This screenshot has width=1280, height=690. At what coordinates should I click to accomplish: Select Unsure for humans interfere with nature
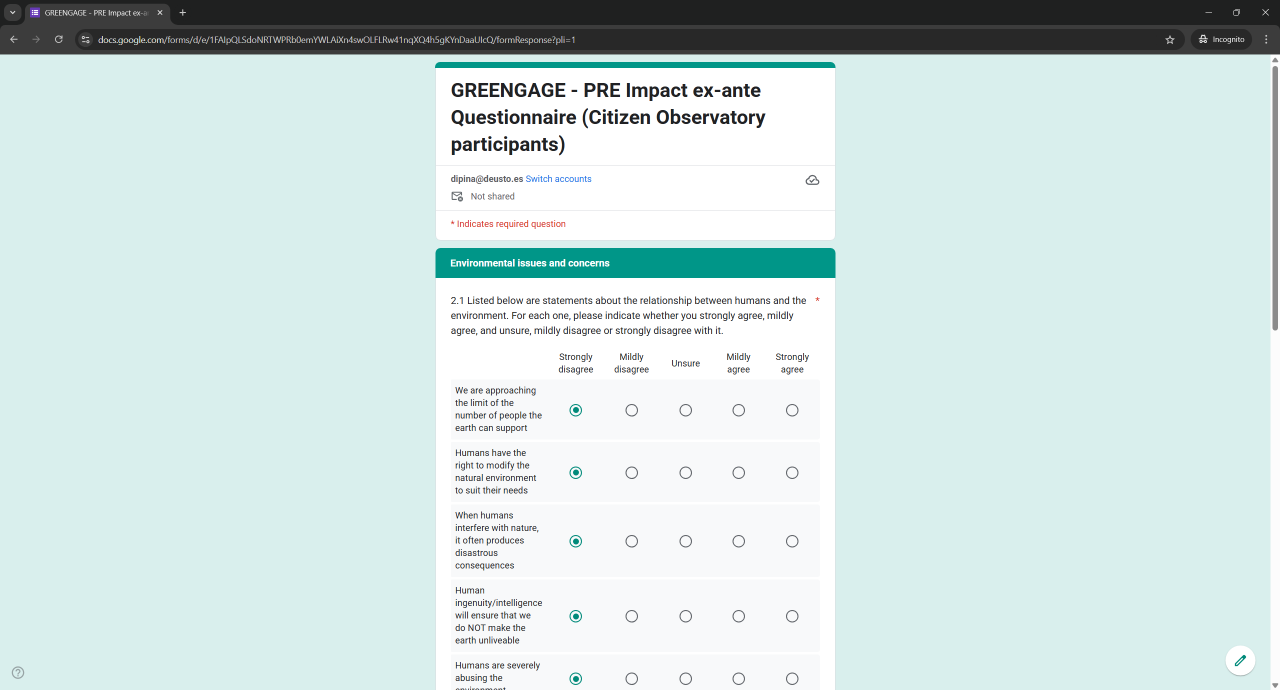(x=686, y=541)
